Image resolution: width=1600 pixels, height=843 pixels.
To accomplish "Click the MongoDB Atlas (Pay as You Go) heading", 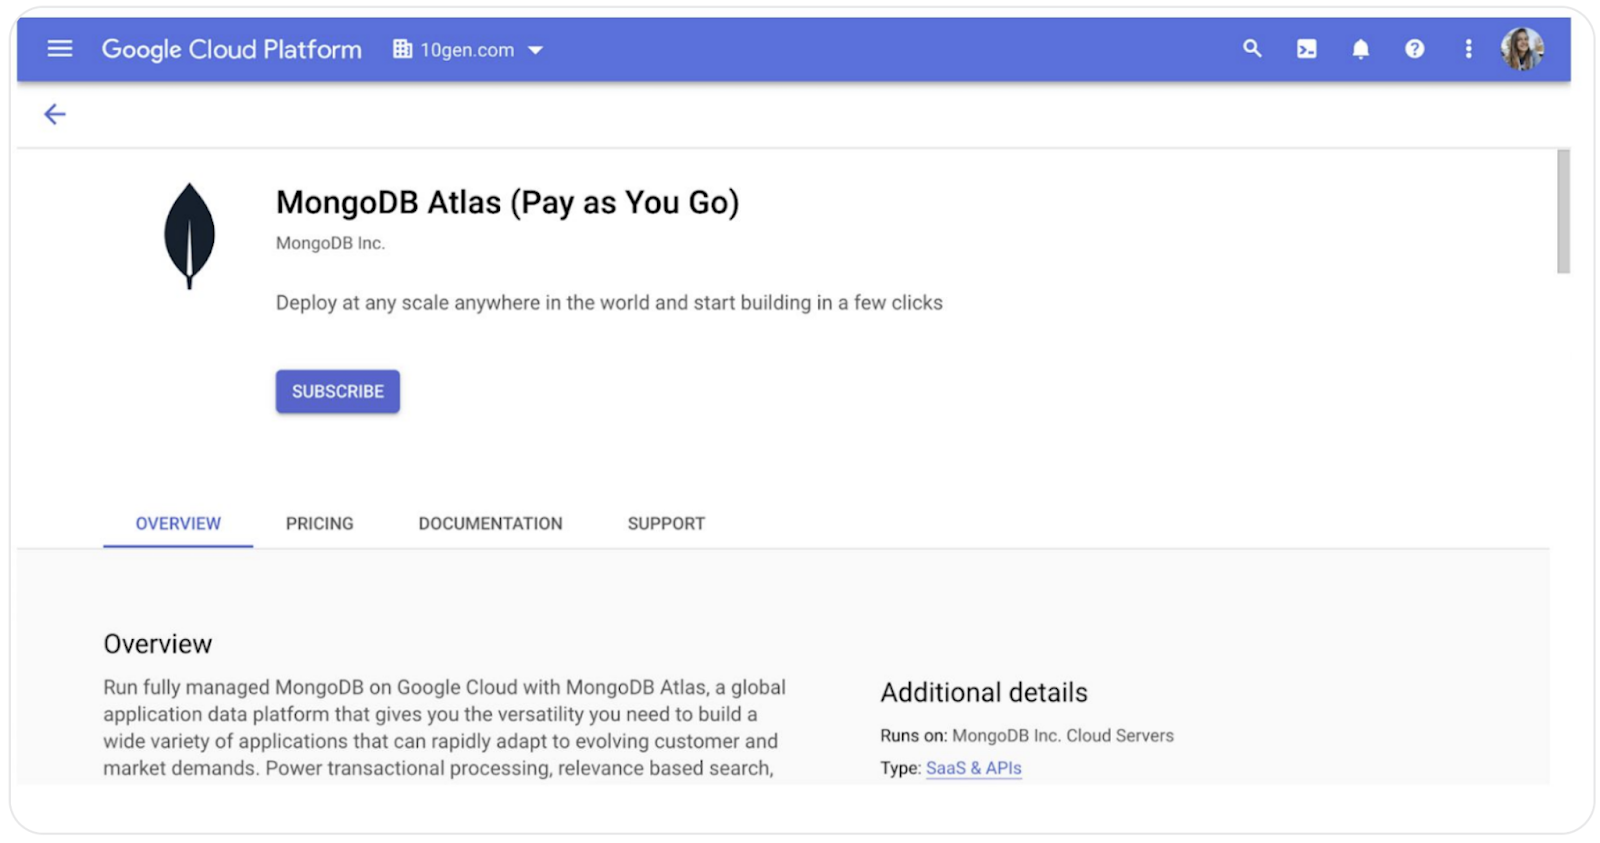I will [x=507, y=203].
